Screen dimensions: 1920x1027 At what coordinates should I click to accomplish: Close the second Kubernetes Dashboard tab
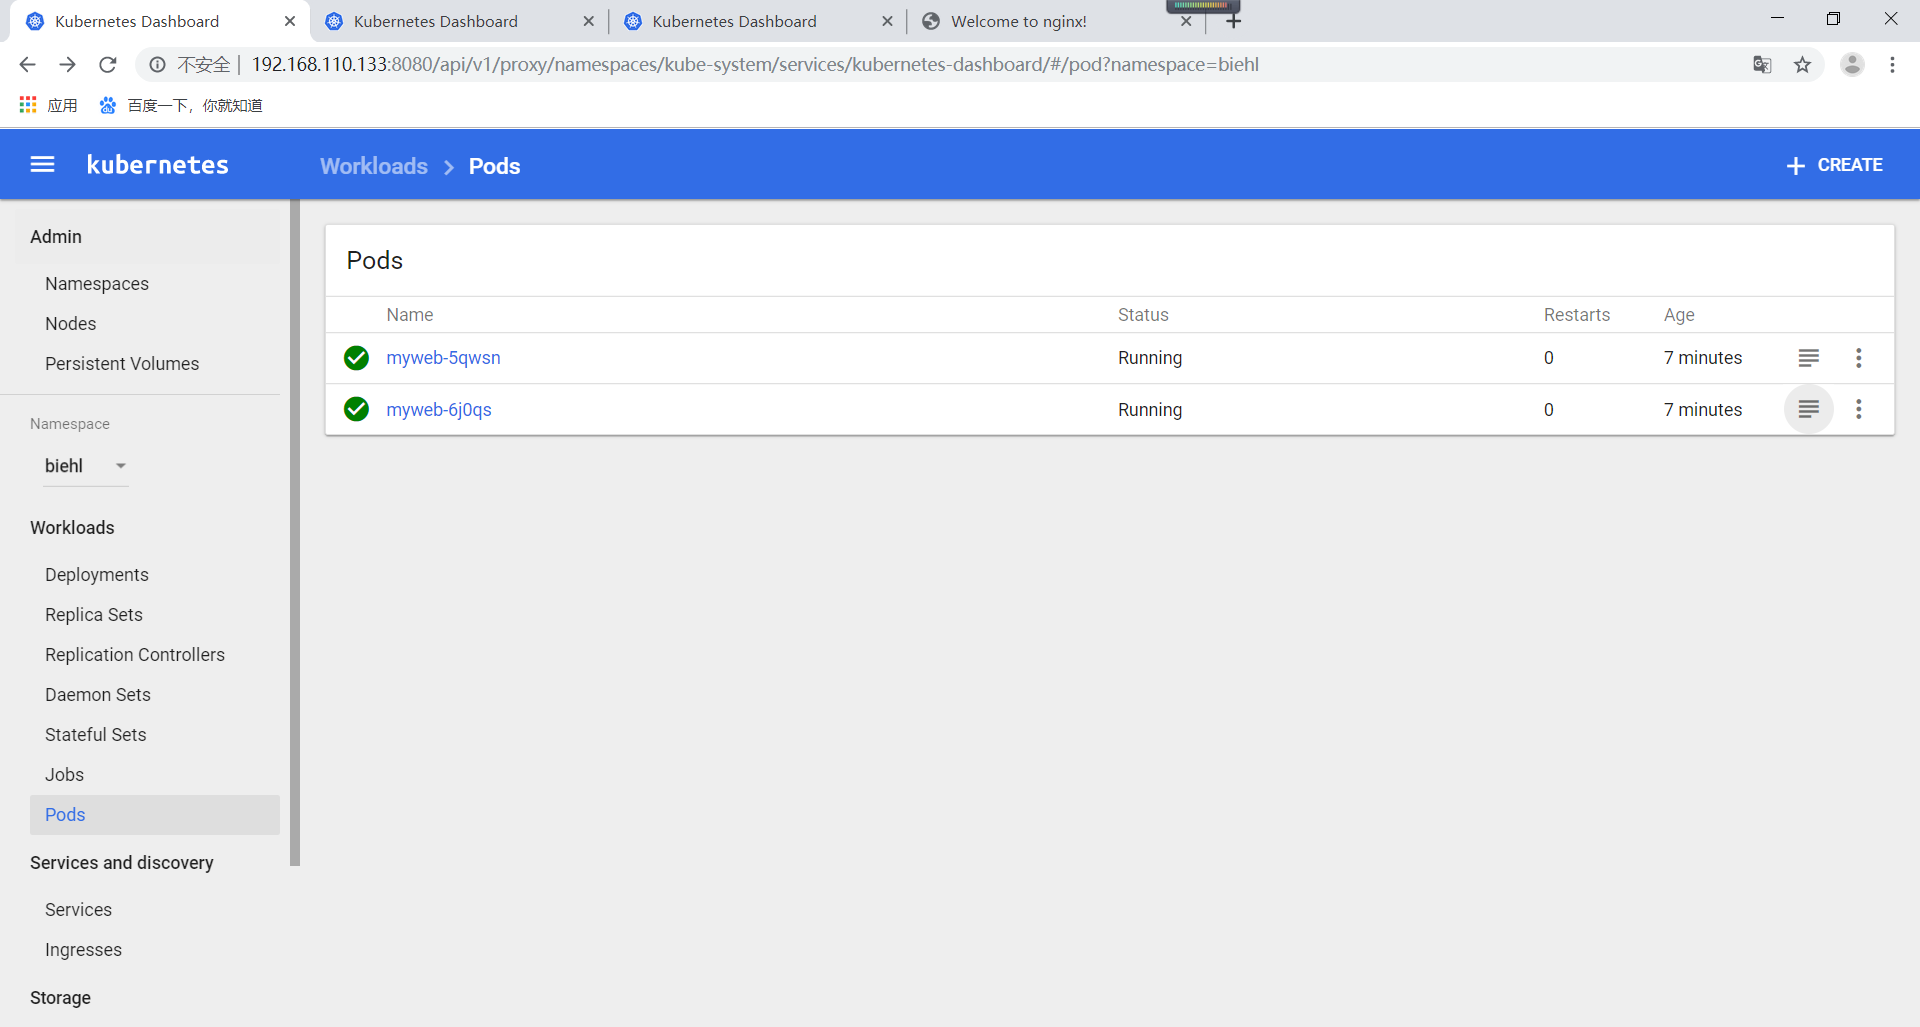click(x=589, y=21)
